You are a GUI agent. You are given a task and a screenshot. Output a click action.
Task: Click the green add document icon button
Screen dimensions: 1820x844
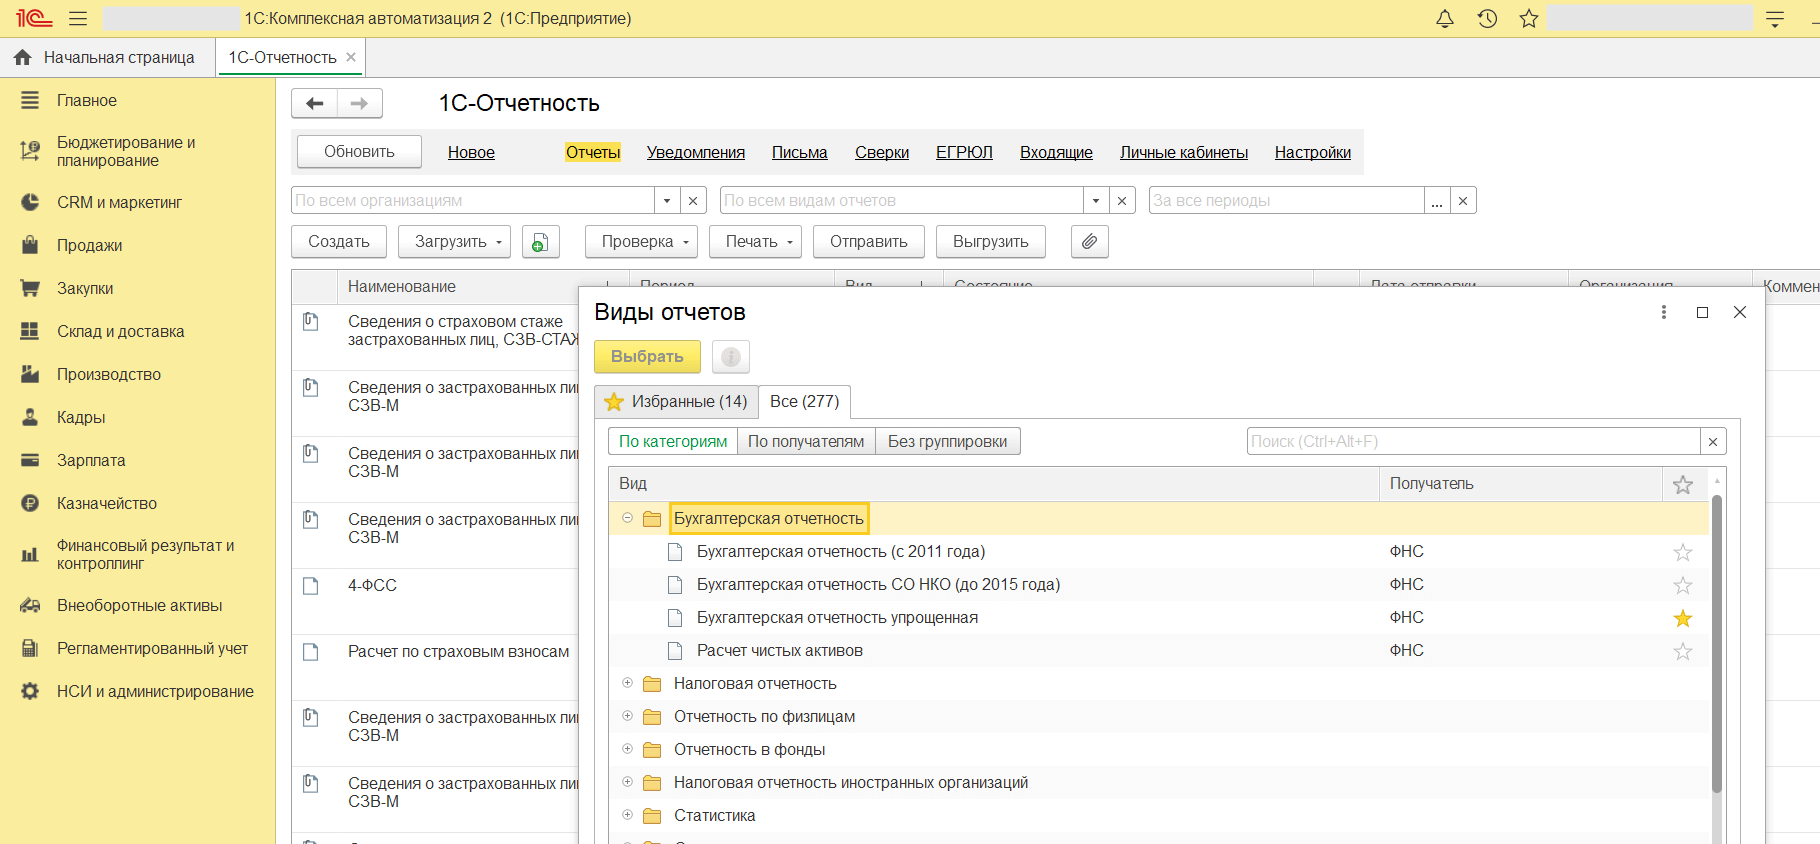click(540, 241)
